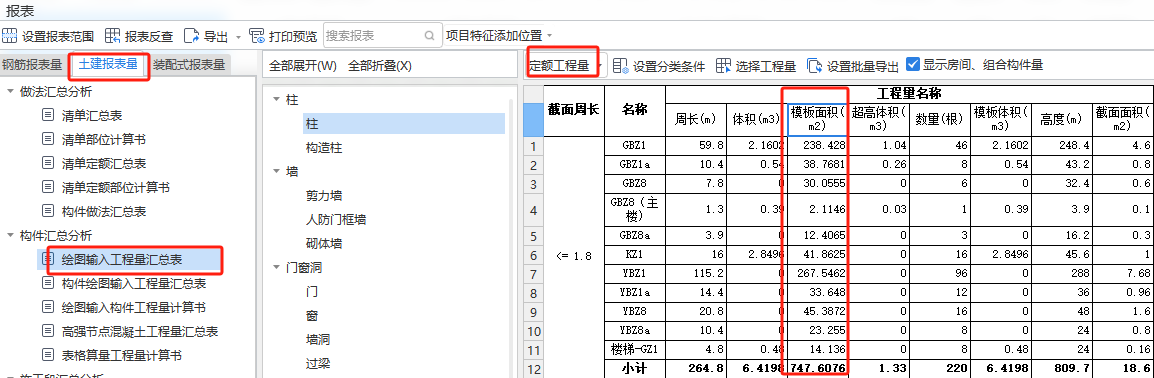The image size is (1154, 378).
Task: Select 人防门框墙 in the component list
Action: point(336,219)
